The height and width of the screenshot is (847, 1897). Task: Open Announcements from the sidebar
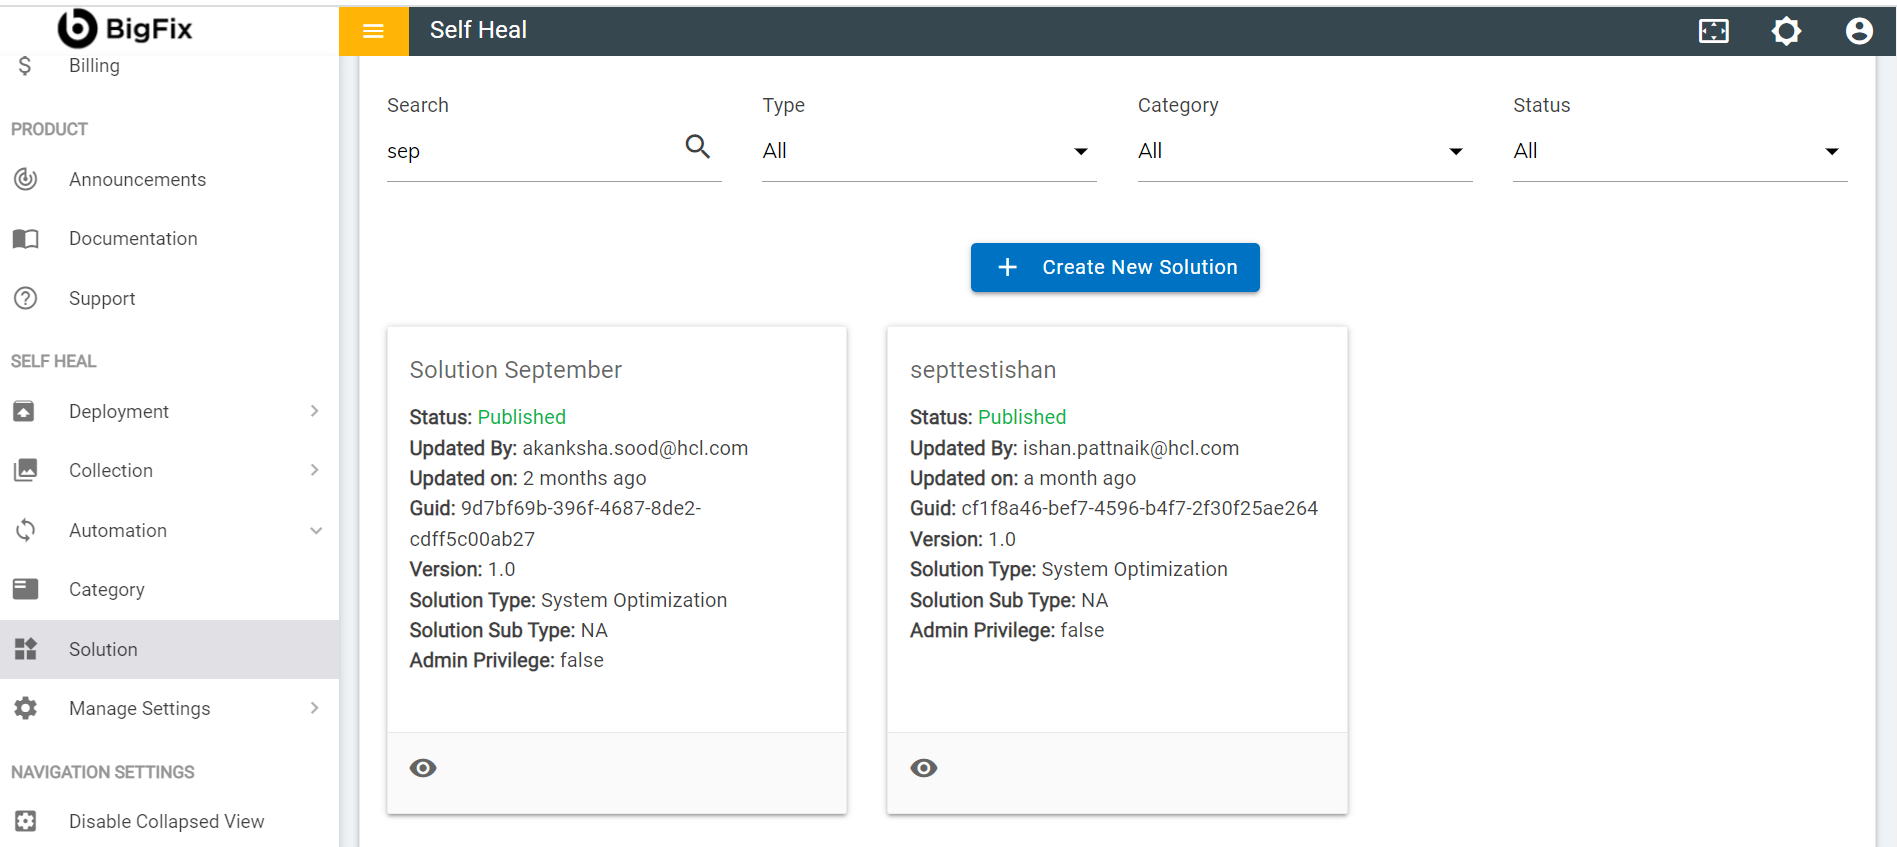(137, 180)
